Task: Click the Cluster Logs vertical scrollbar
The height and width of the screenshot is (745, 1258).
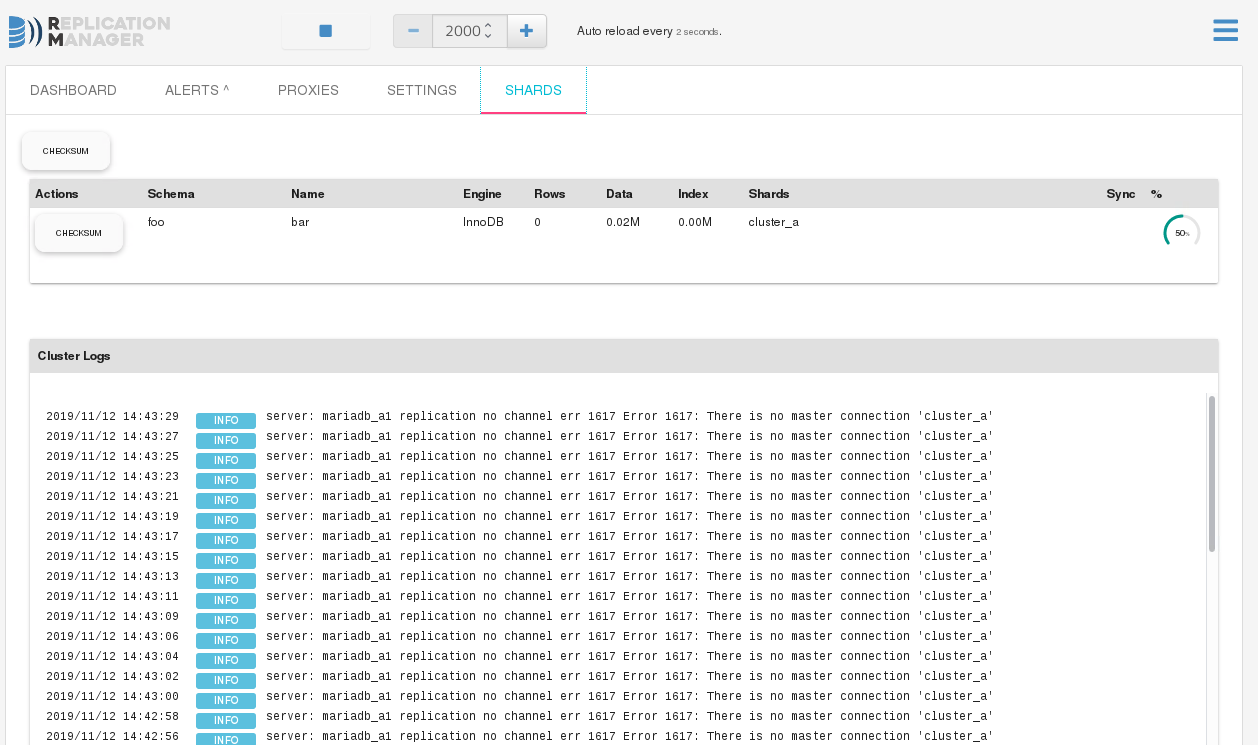Action: click(1212, 473)
